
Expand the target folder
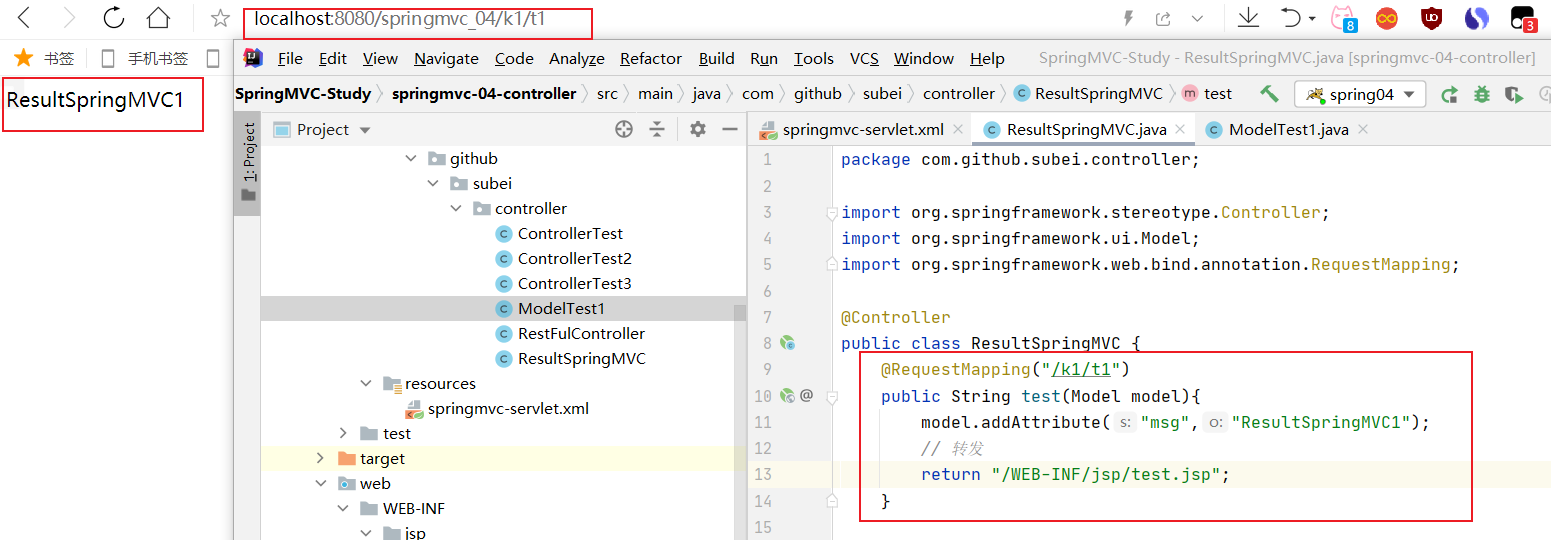(x=320, y=458)
